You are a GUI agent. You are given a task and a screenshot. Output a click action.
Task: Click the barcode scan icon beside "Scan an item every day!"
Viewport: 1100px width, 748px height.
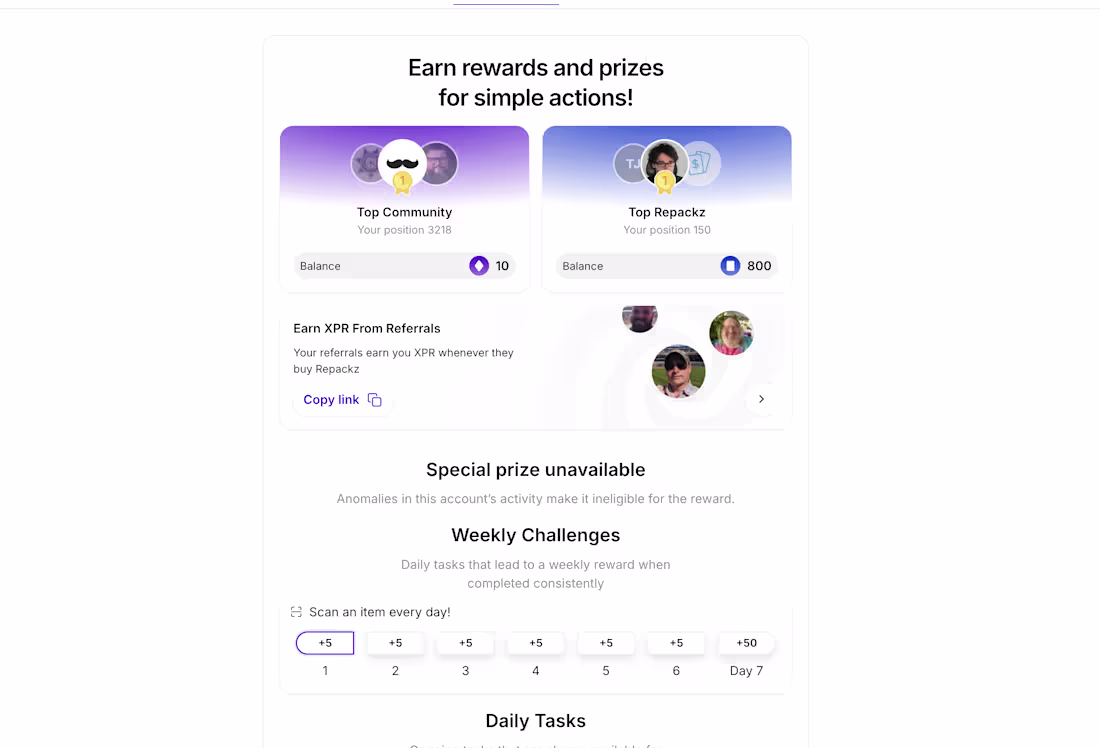pos(295,611)
